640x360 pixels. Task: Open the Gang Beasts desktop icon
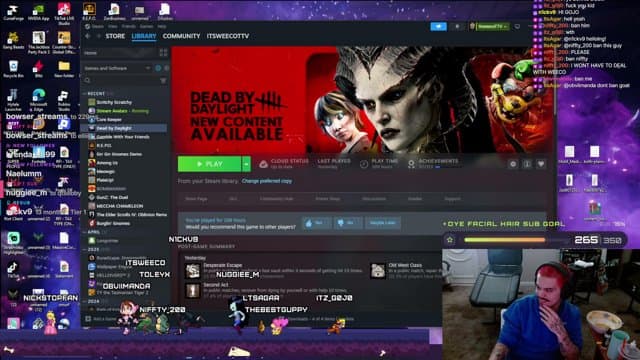click(x=13, y=40)
